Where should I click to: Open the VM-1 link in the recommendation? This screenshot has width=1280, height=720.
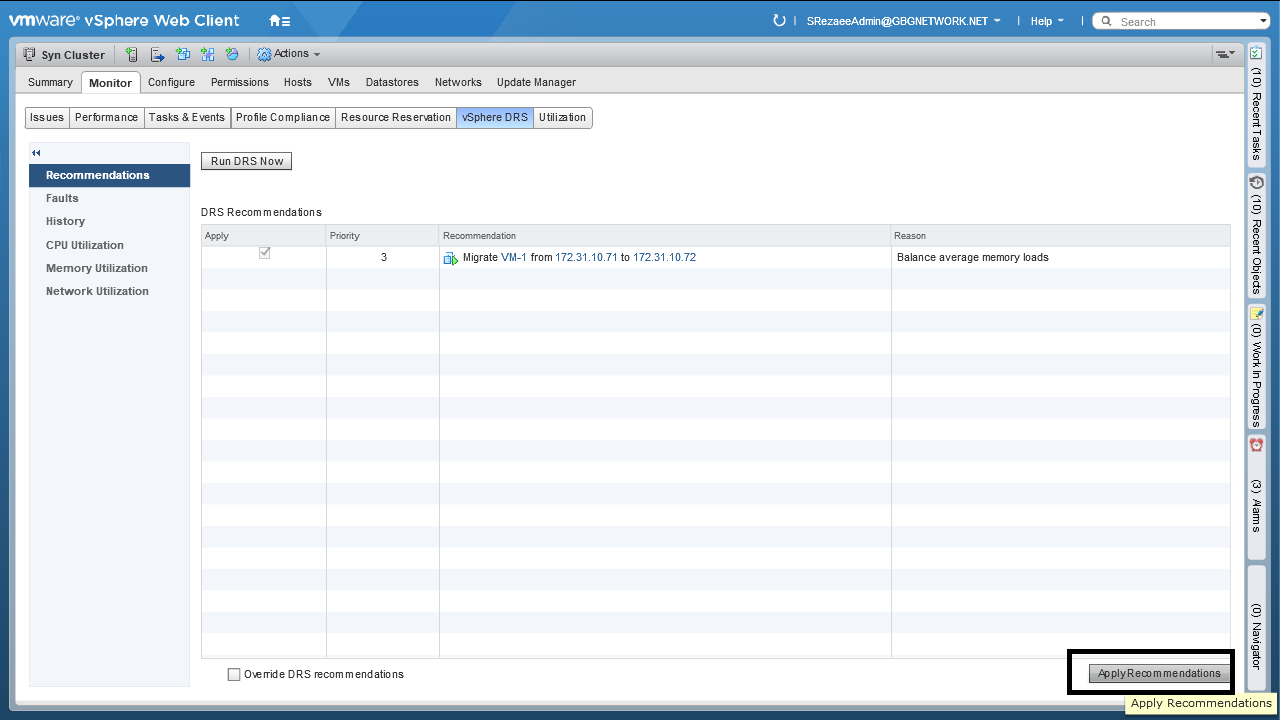tap(513, 258)
